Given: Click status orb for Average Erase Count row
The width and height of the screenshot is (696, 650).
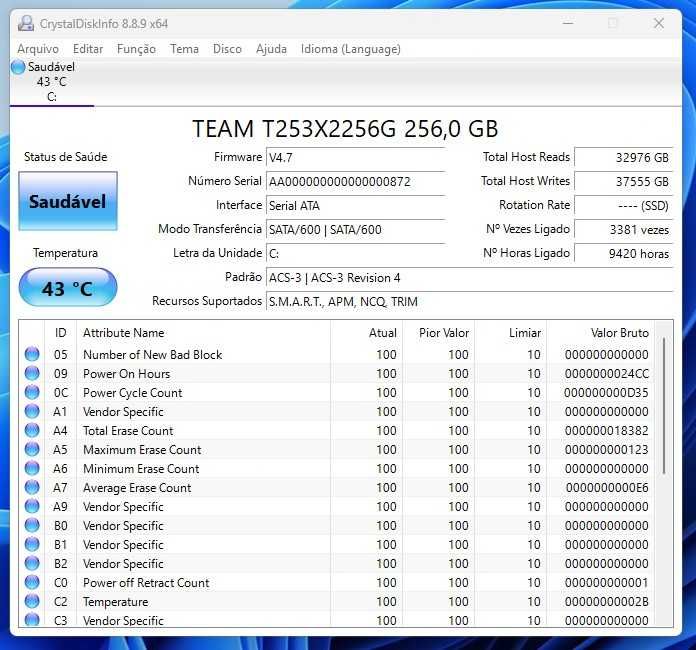Looking at the screenshot, I should point(32,488).
